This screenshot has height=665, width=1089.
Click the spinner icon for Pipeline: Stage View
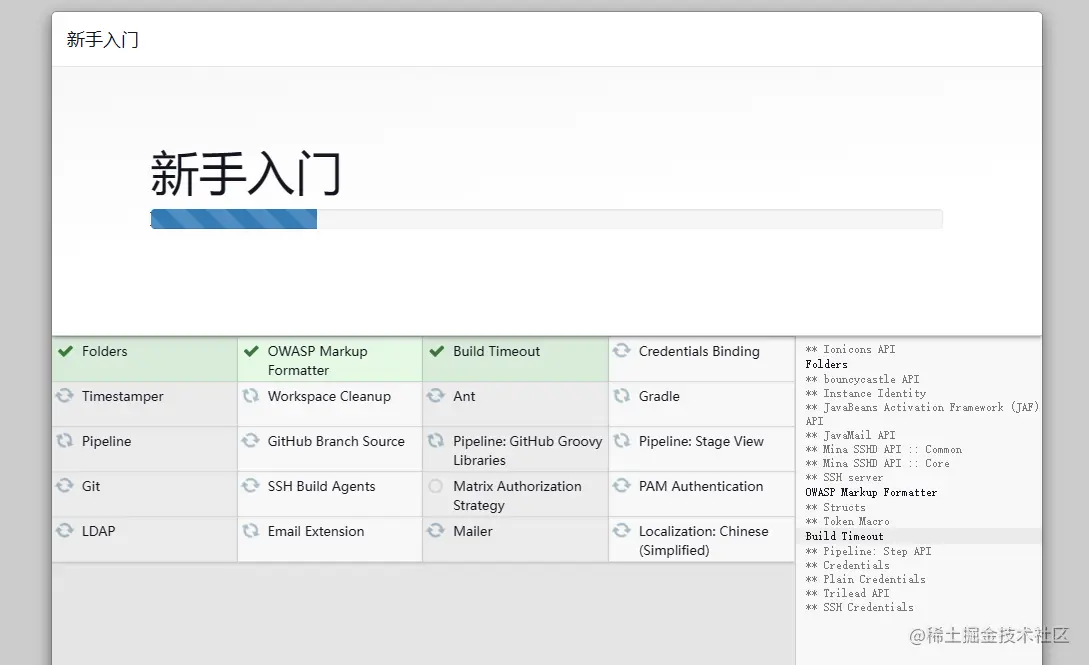point(622,441)
